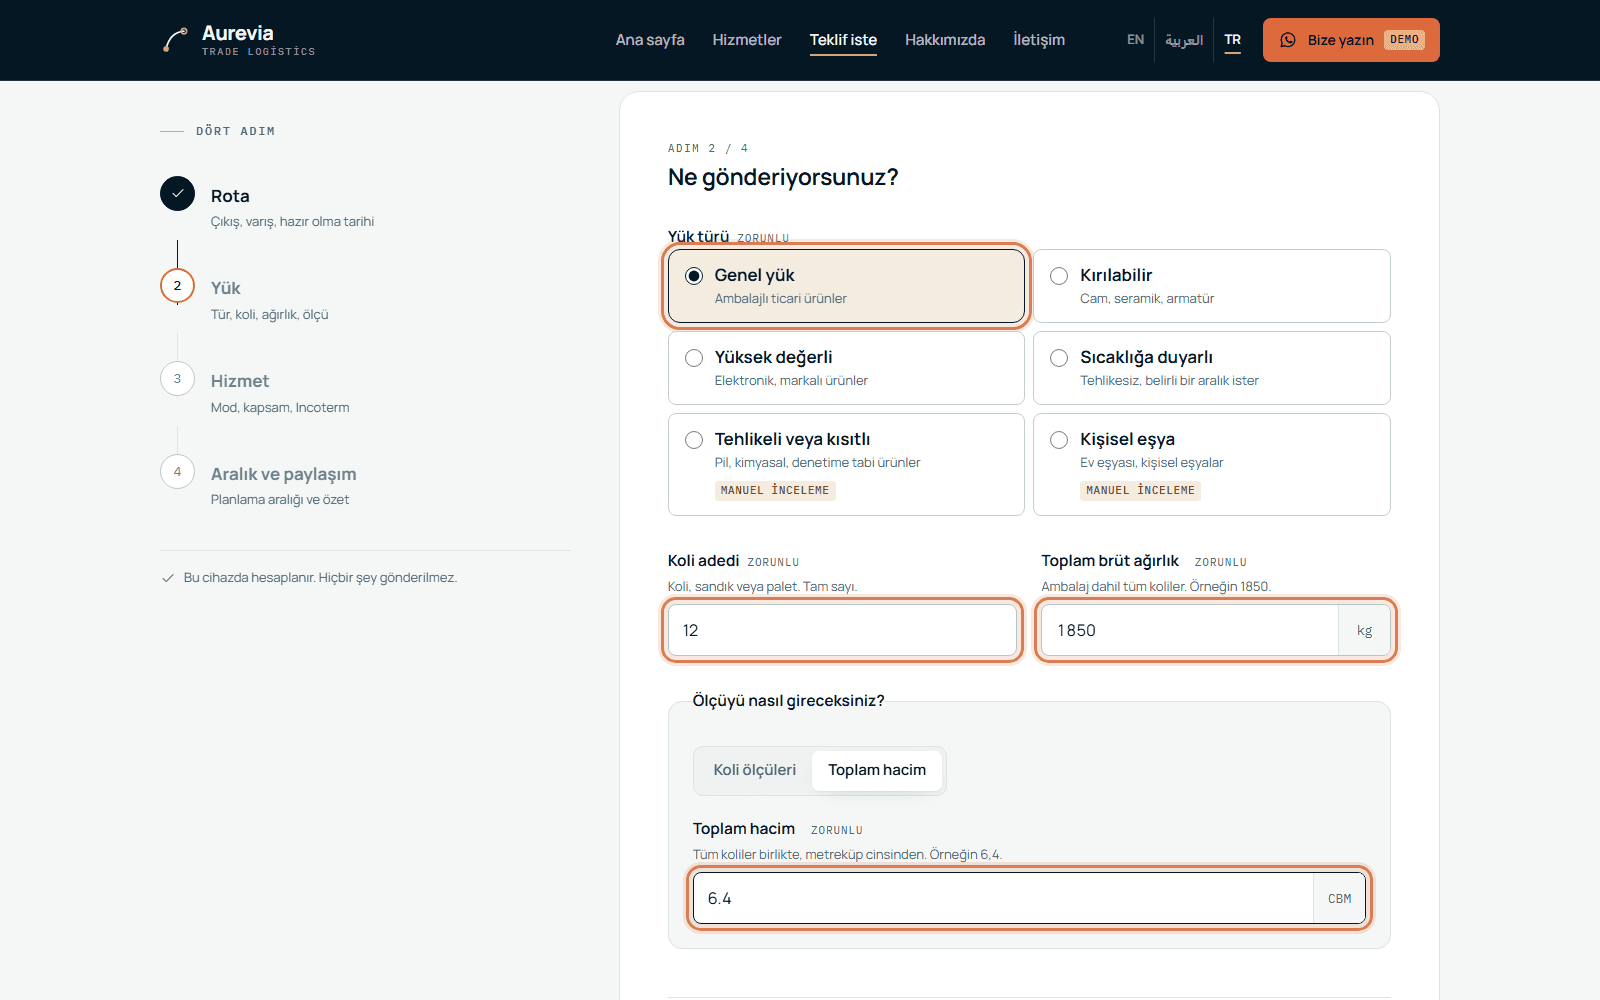Click the Aurevia logo icon
1600x1000 pixels.
(x=176, y=40)
